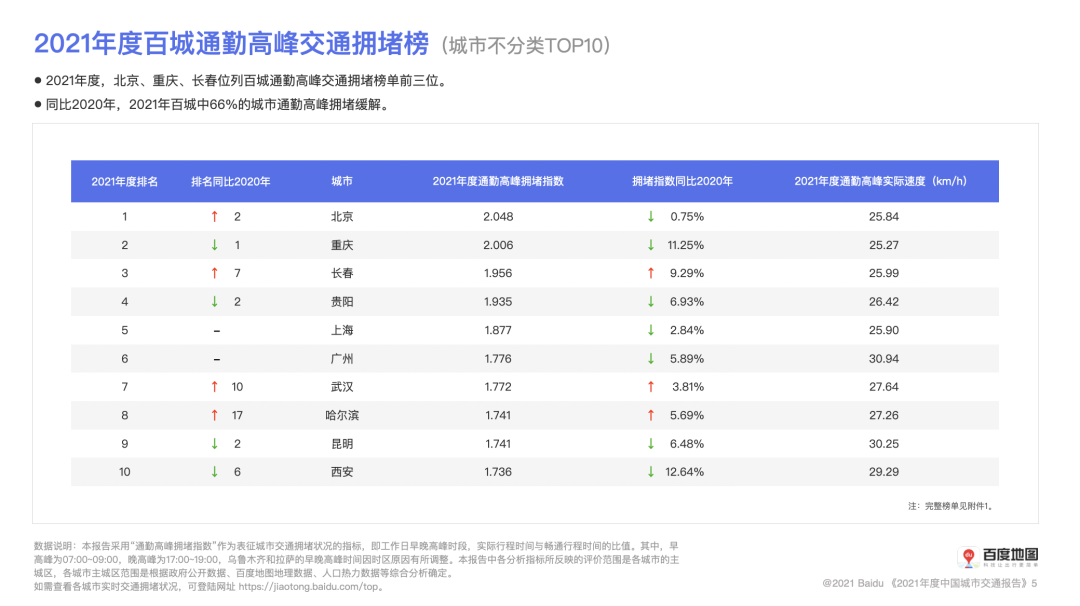Click the red up arrow beside Wuhan's index change
1080x606 pixels.
(649, 386)
